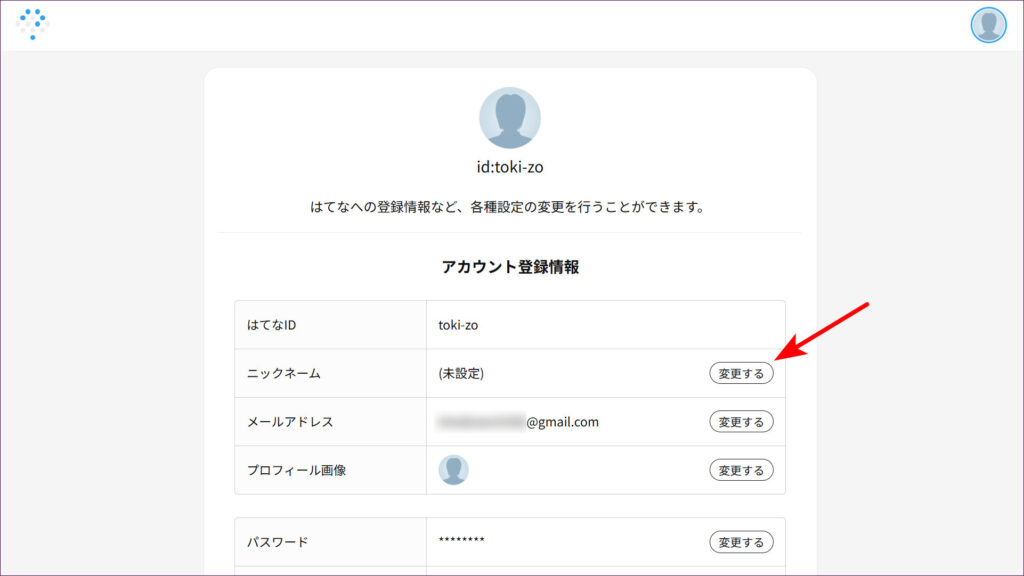Click the masked ******** password value
Image resolution: width=1024 pixels, height=576 pixels.
[461, 541]
